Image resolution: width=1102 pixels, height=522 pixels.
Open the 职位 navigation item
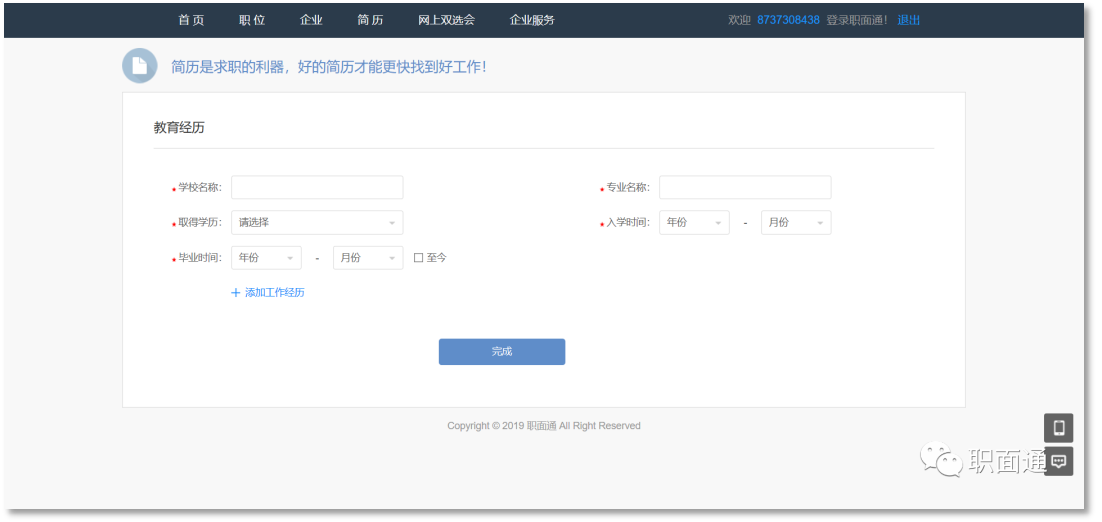(x=252, y=20)
